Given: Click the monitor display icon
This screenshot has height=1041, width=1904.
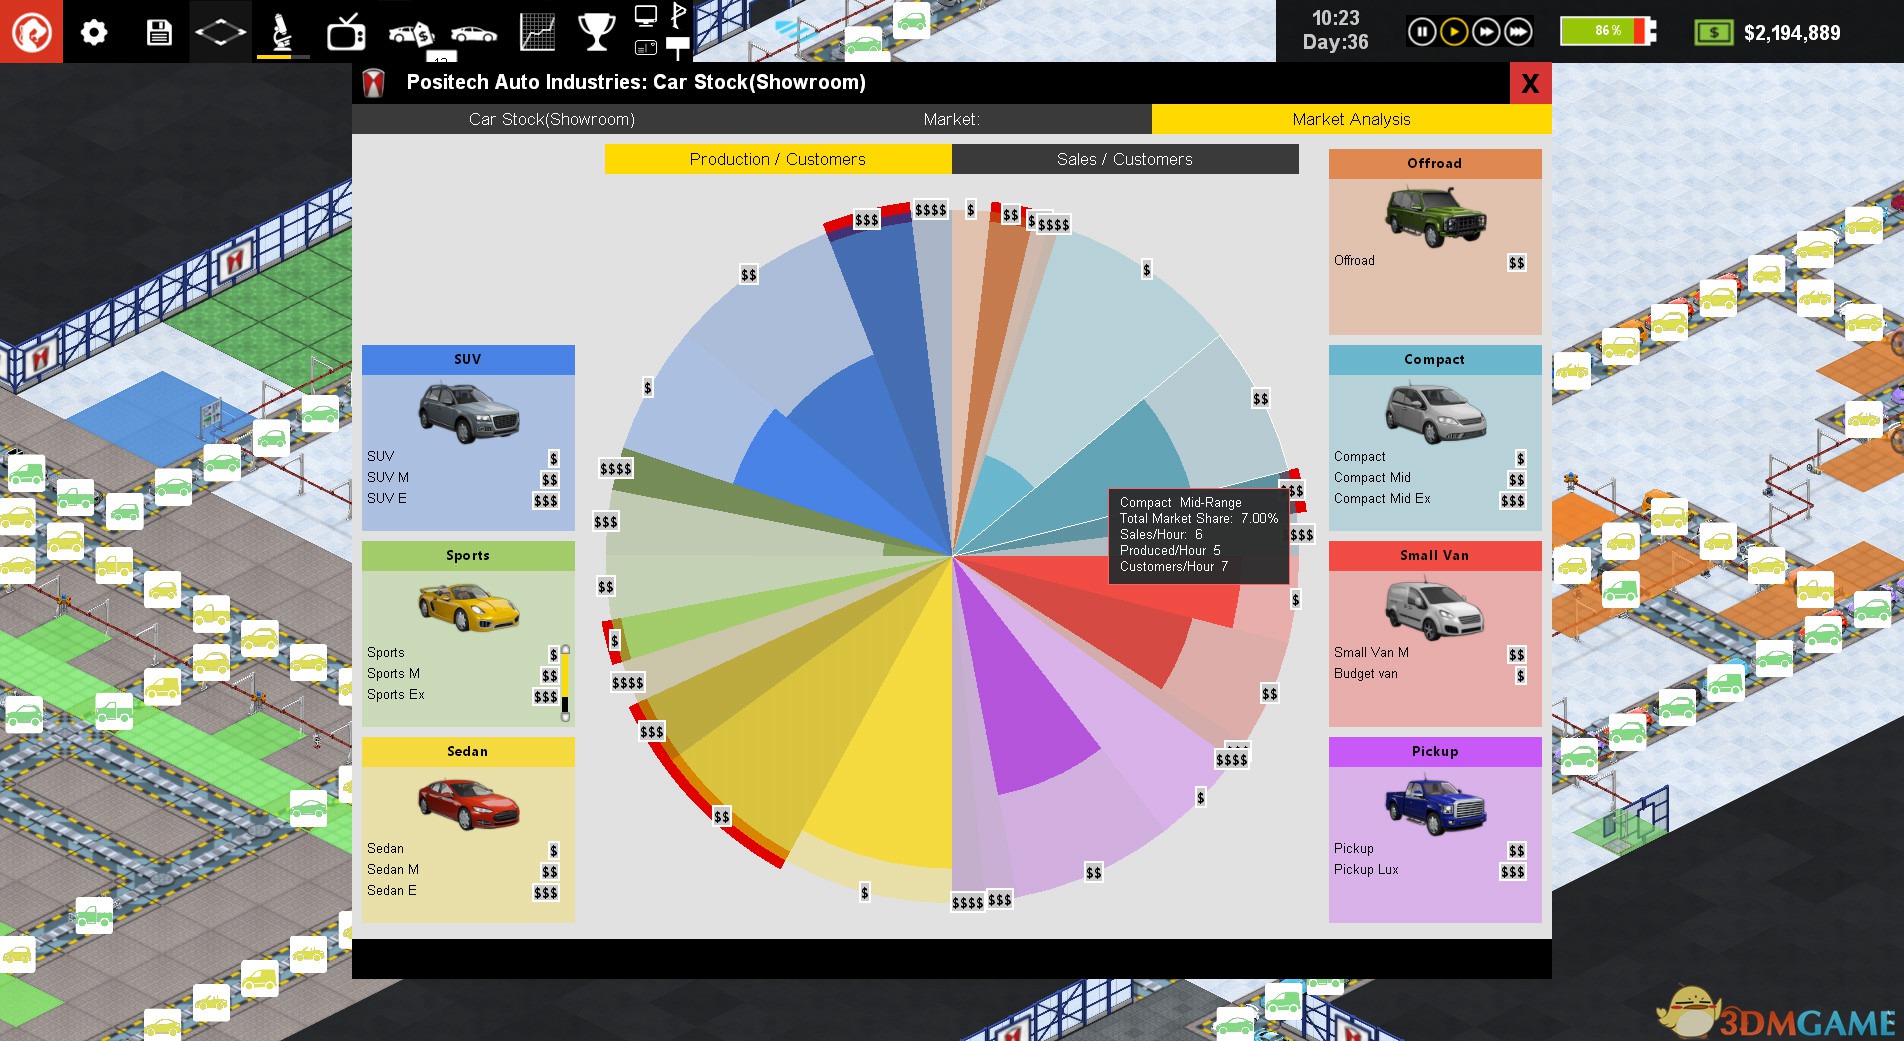Looking at the screenshot, I should click(x=646, y=16).
